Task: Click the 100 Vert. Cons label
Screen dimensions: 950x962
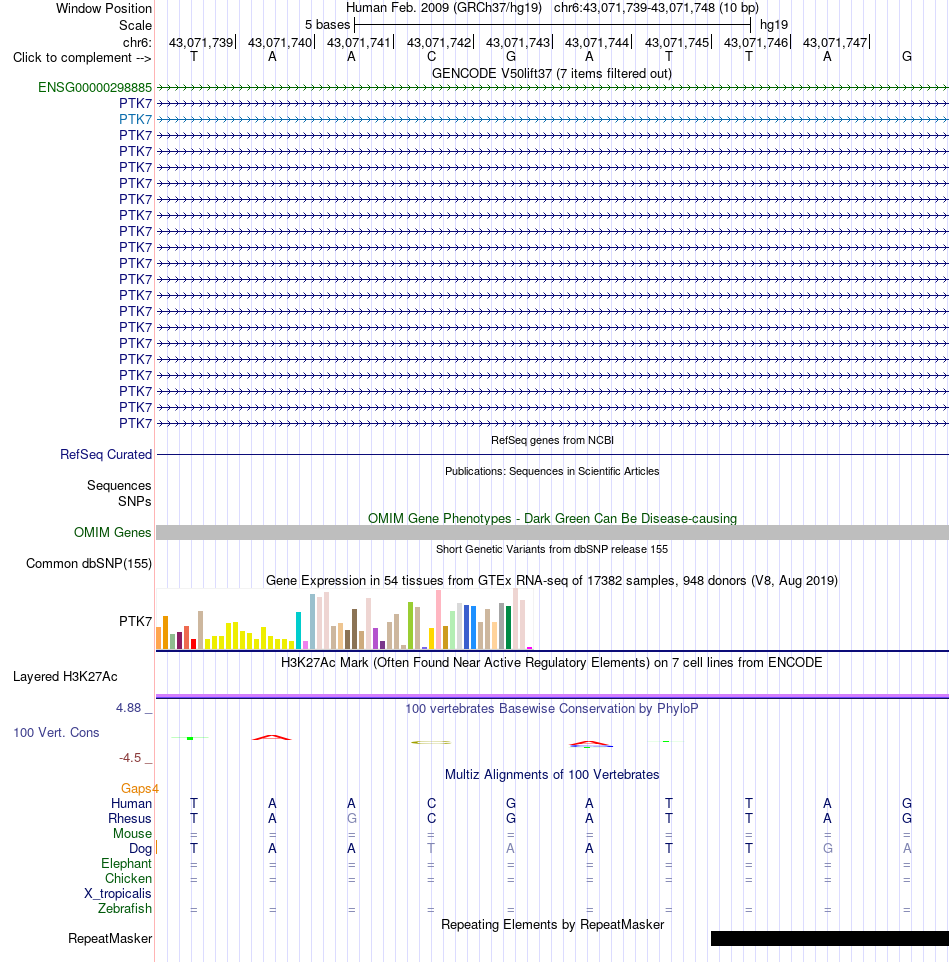Action: coord(56,733)
